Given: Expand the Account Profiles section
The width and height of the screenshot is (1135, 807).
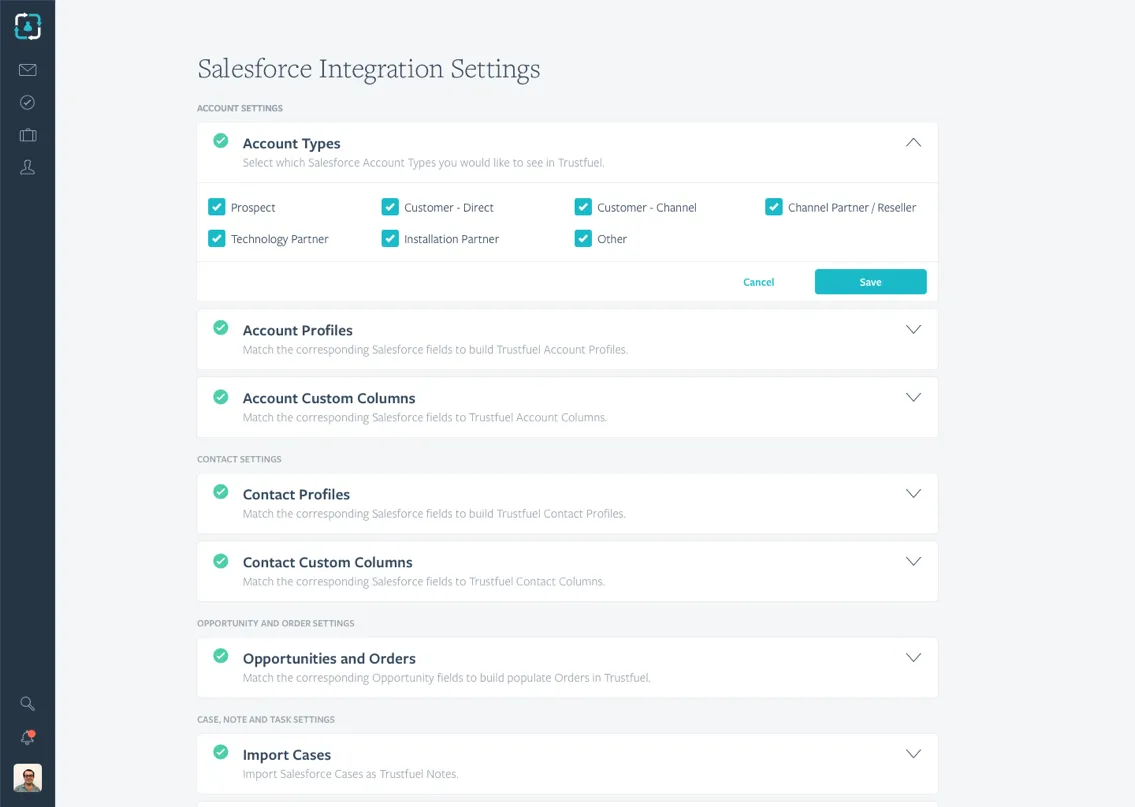Looking at the screenshot, I should click(913, 329).
